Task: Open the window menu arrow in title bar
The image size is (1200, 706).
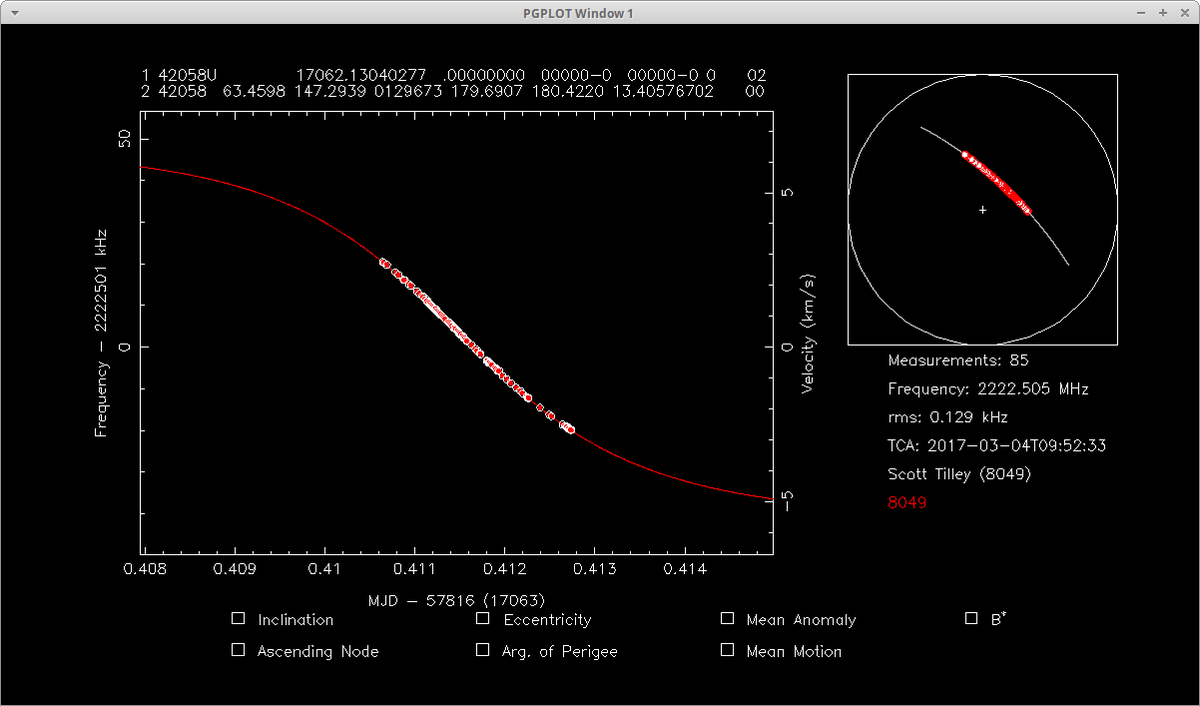Action: click(13, 13)
